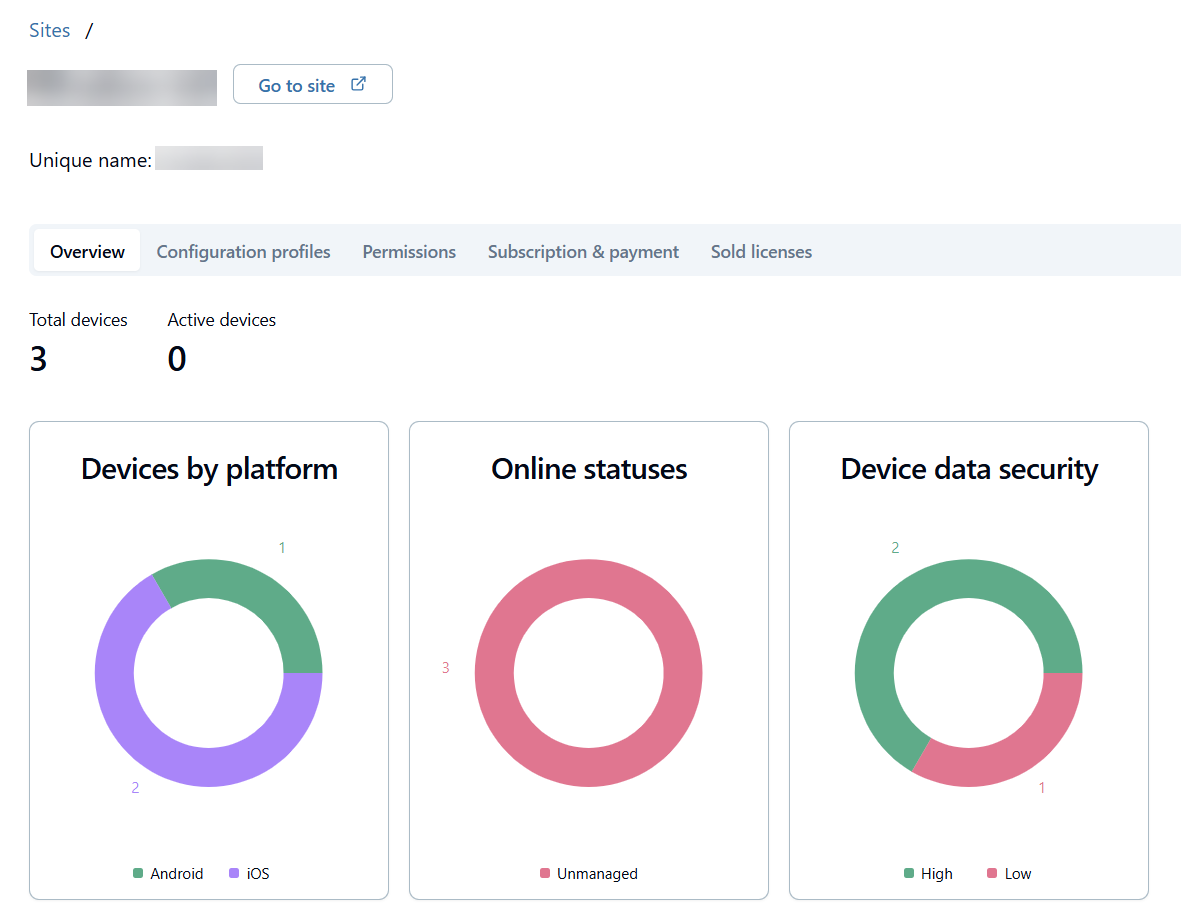Click the Go to site button
The width and height of the screenshot is (1181, 916).
[312, 84]
